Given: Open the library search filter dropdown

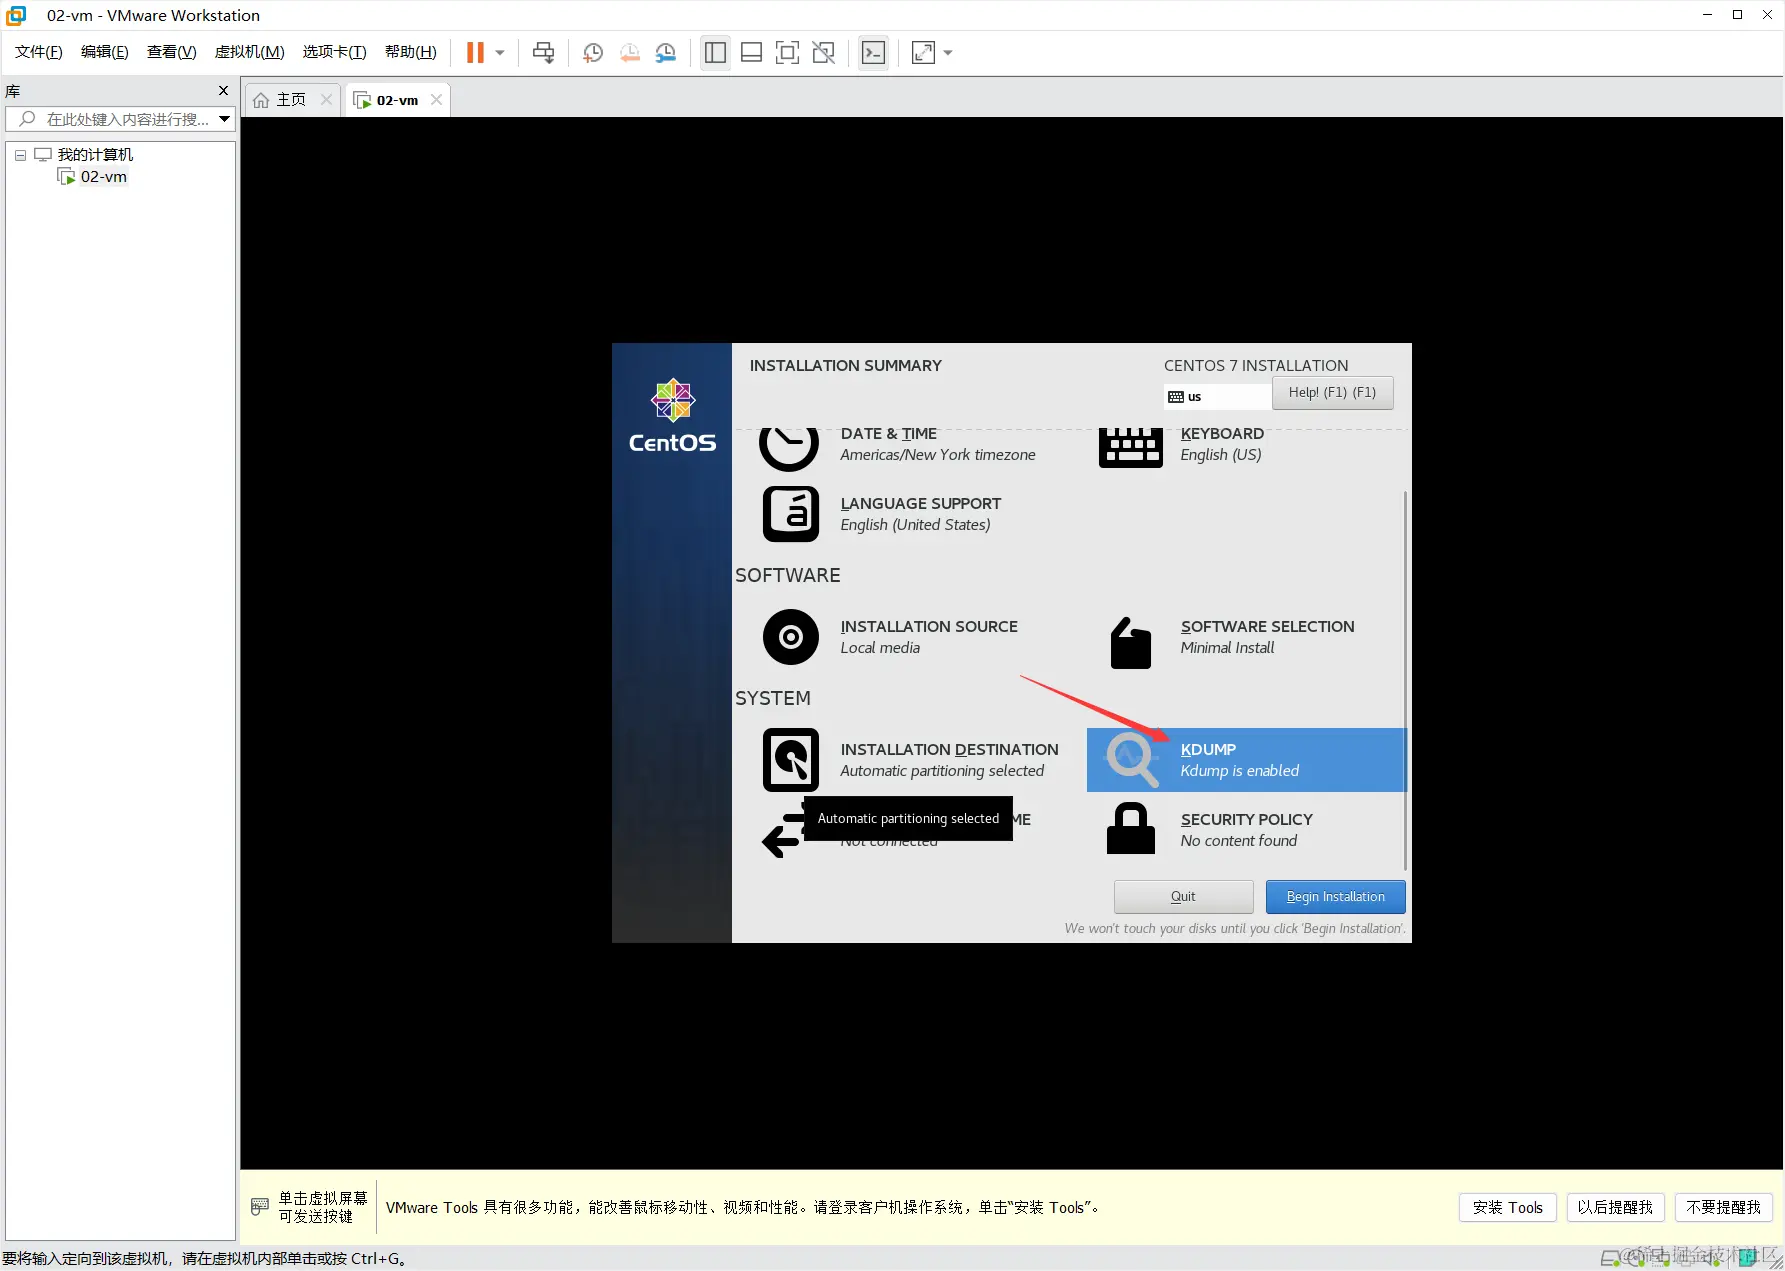Looking at the screenshot, I should pyautogui.click(x=225, y=119).
